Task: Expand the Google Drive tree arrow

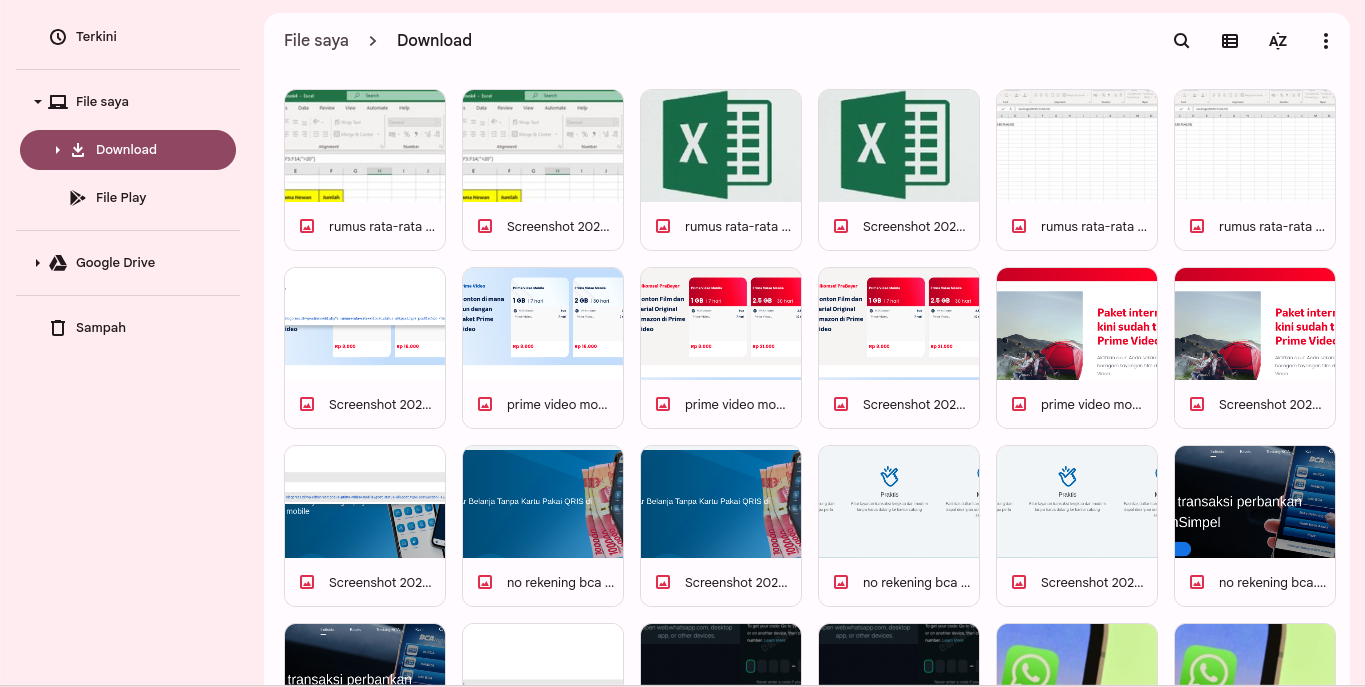Action: click(x=38, y=263)
